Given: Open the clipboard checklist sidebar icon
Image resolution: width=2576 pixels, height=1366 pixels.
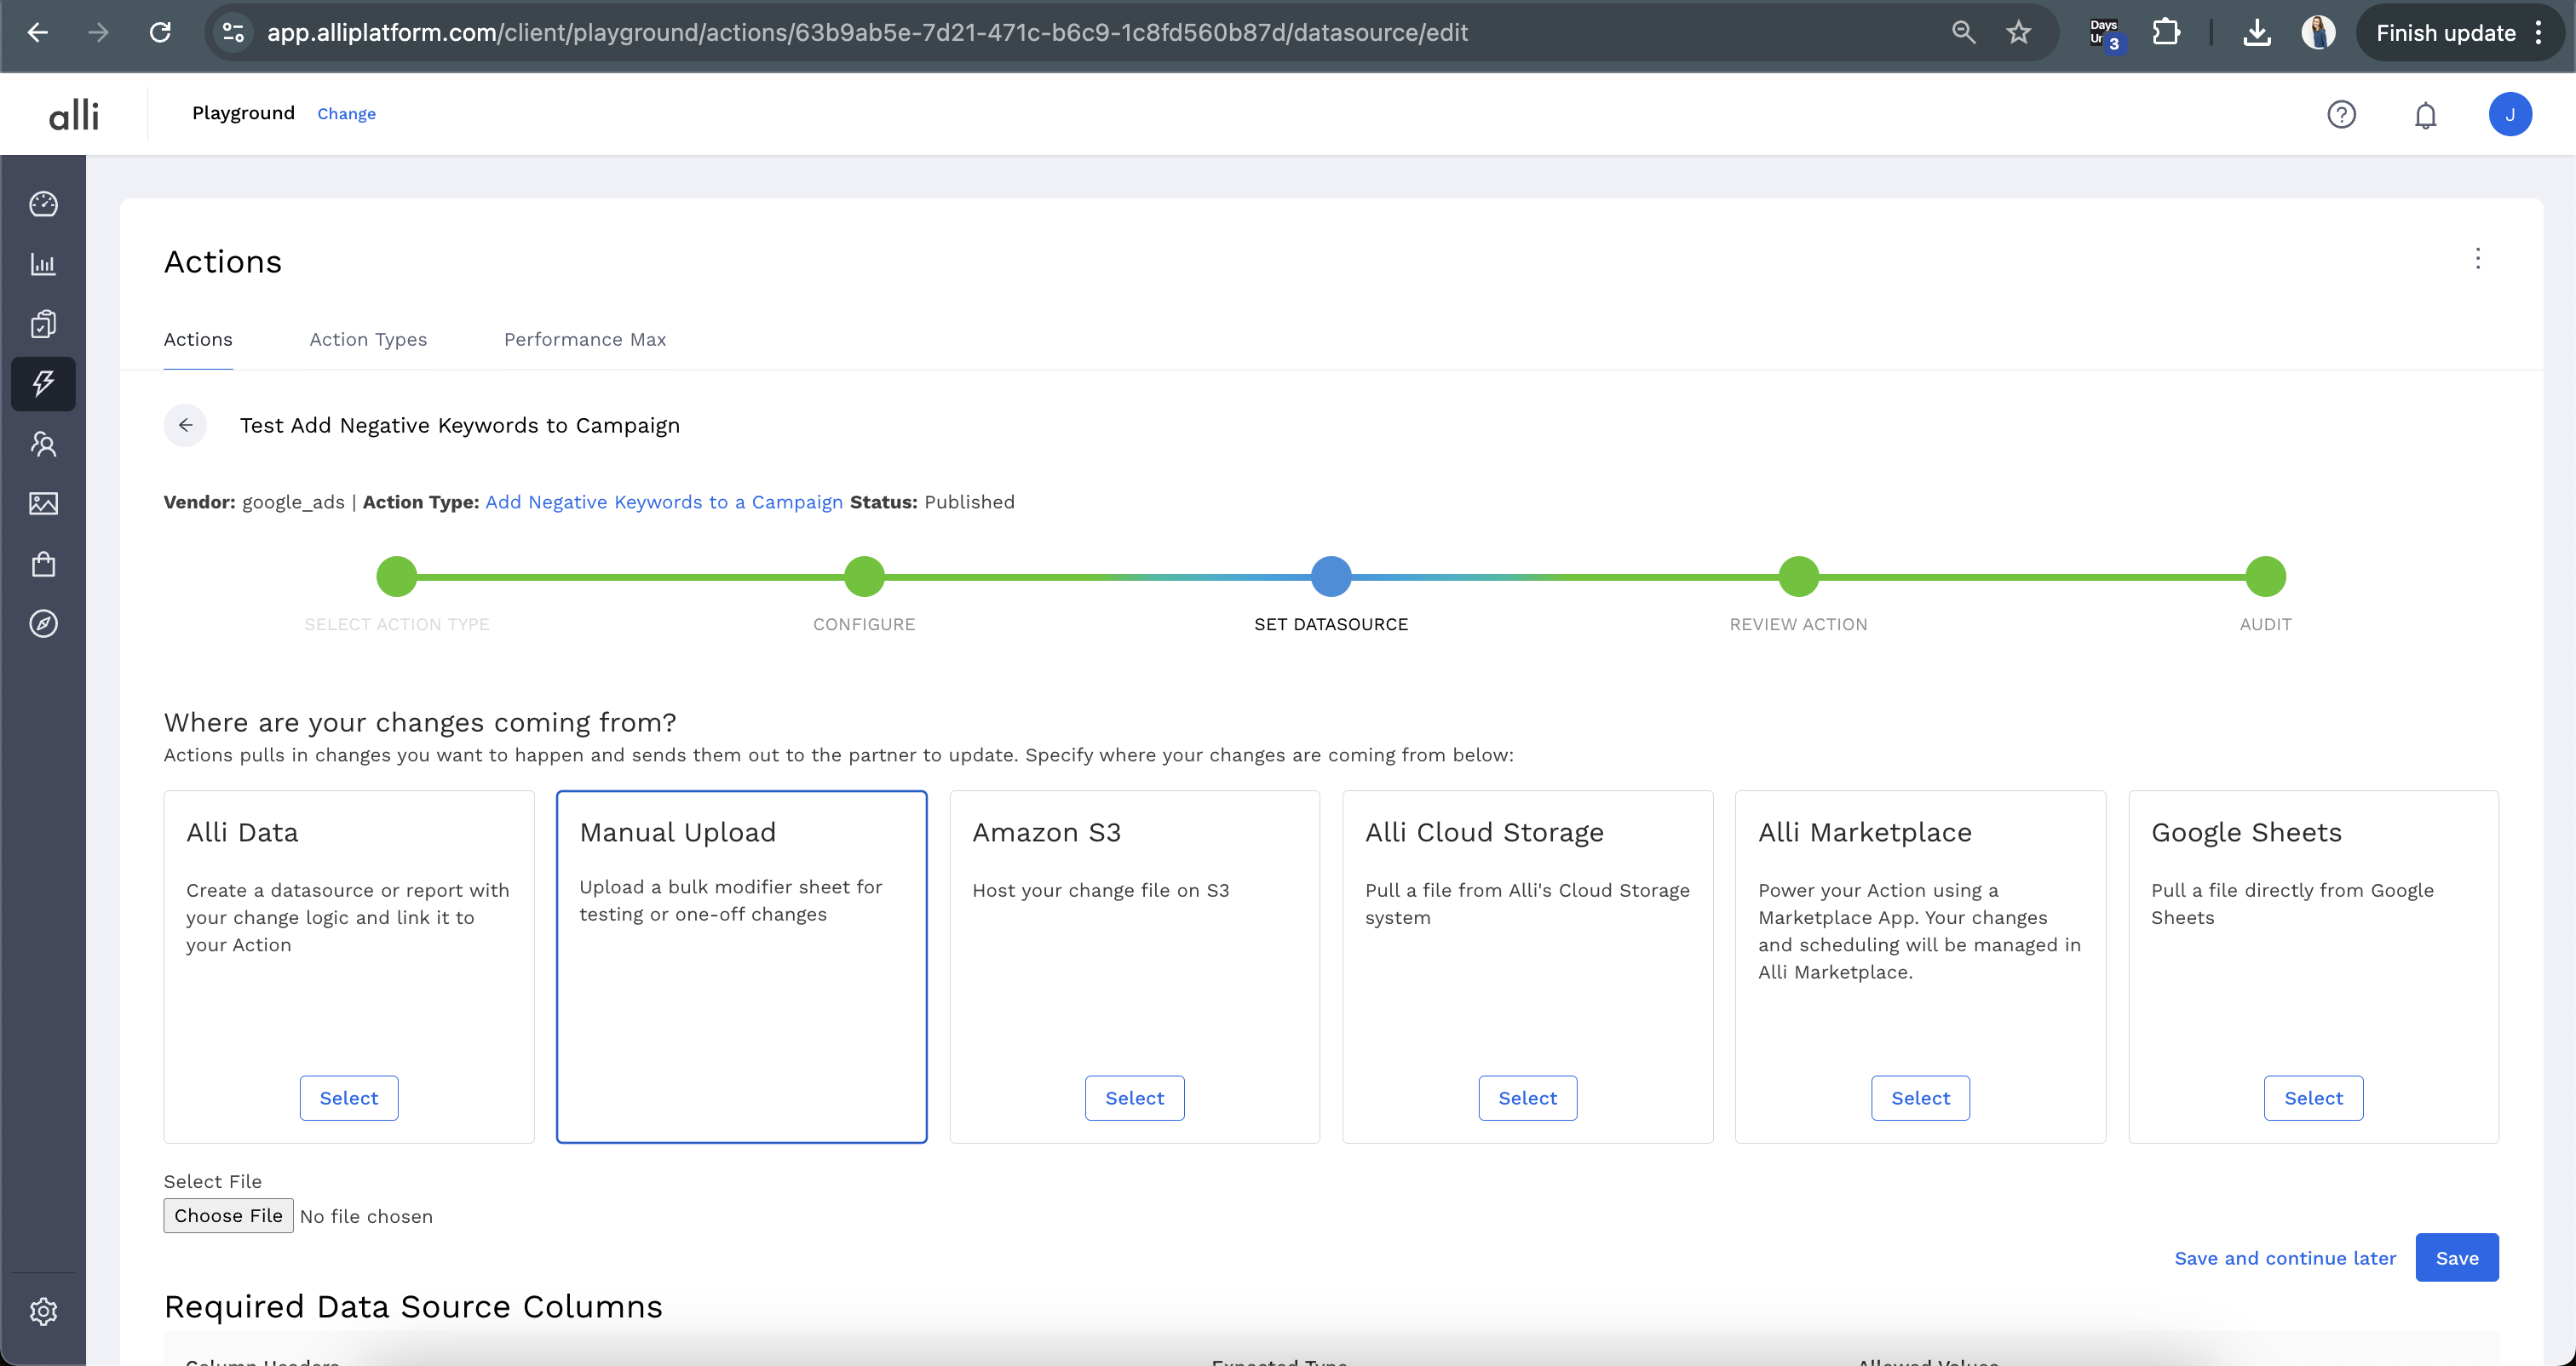Looking at the screenshot, I should point(43,324).
